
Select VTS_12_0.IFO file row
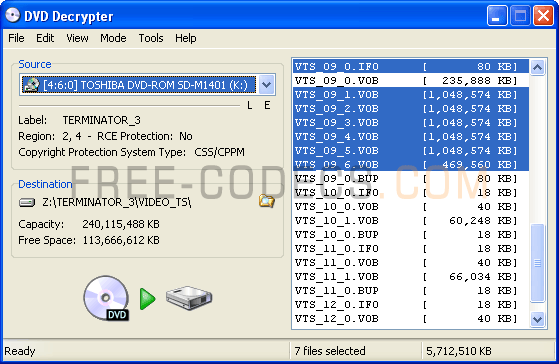coord(411,304)
